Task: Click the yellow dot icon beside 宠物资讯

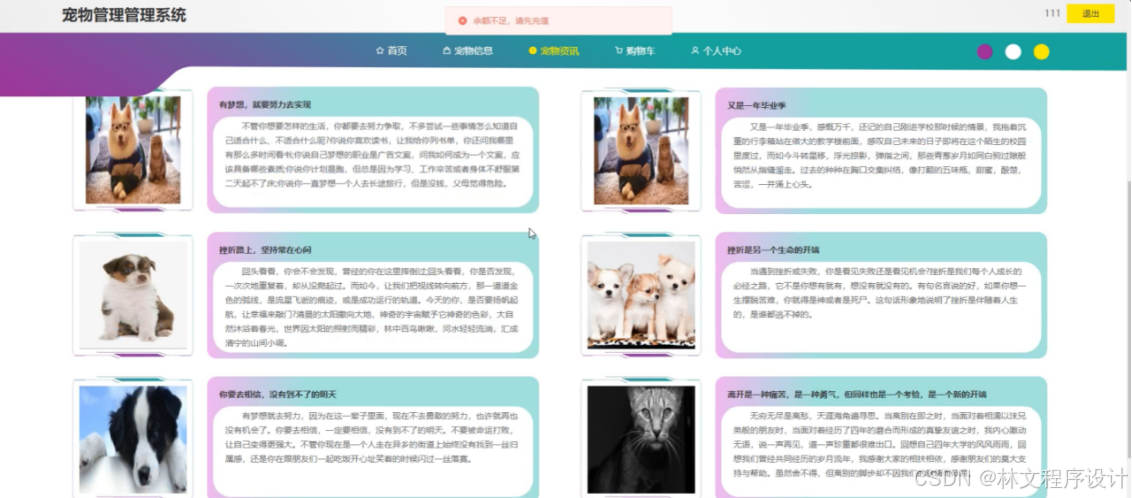Action: coord(533,51)
